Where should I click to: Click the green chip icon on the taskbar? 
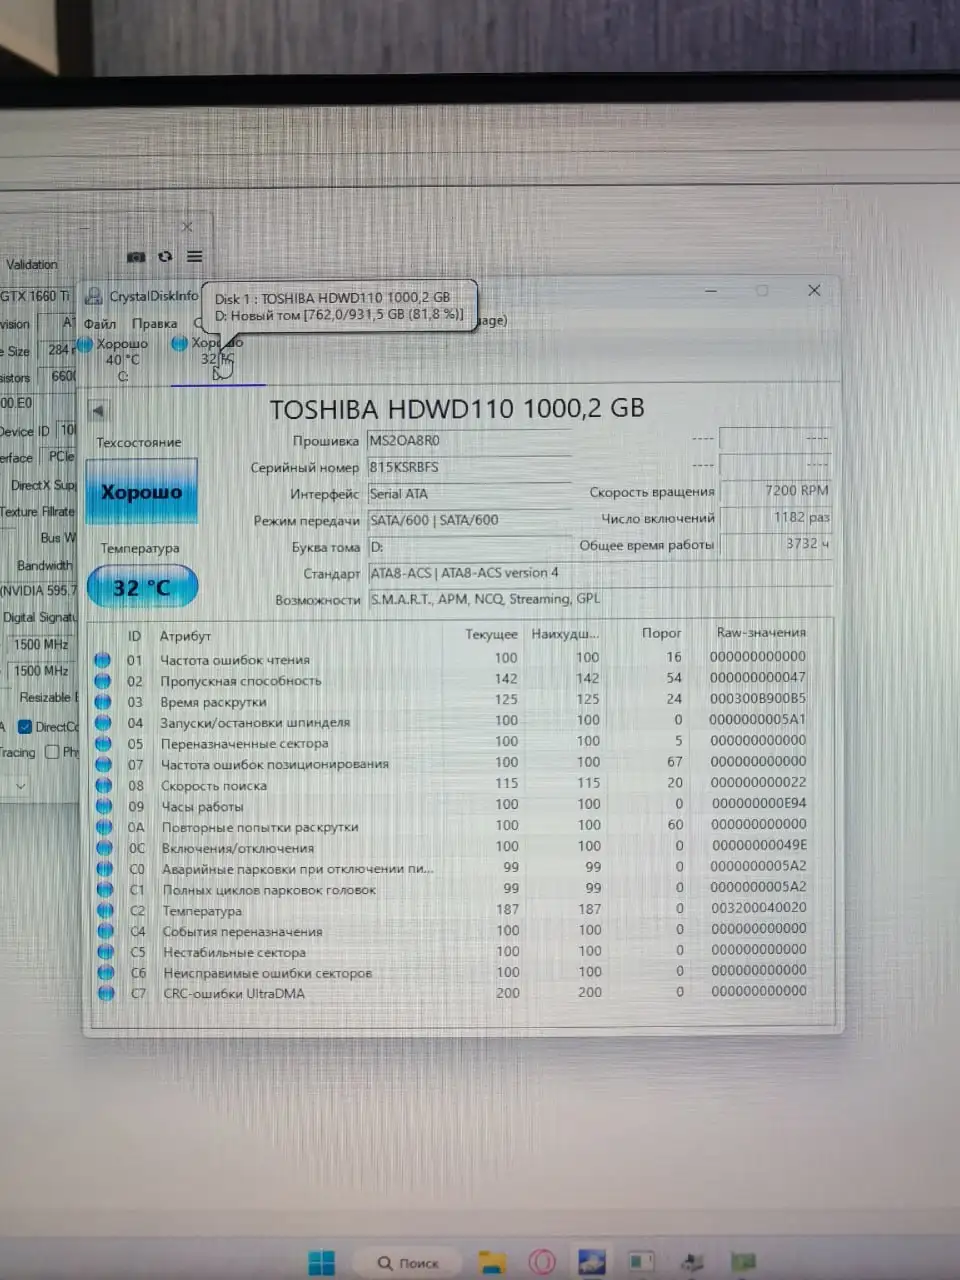(x=742, y=1263)
